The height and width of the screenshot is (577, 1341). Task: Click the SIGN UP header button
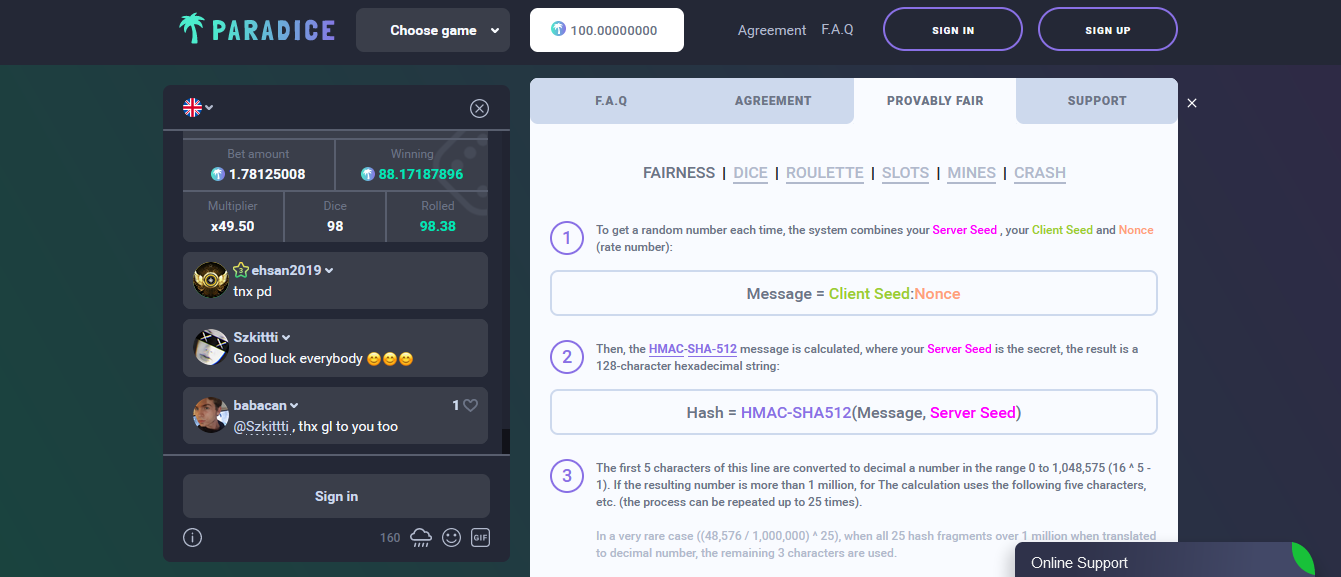pyautogui.click(x=1108, y=30)
